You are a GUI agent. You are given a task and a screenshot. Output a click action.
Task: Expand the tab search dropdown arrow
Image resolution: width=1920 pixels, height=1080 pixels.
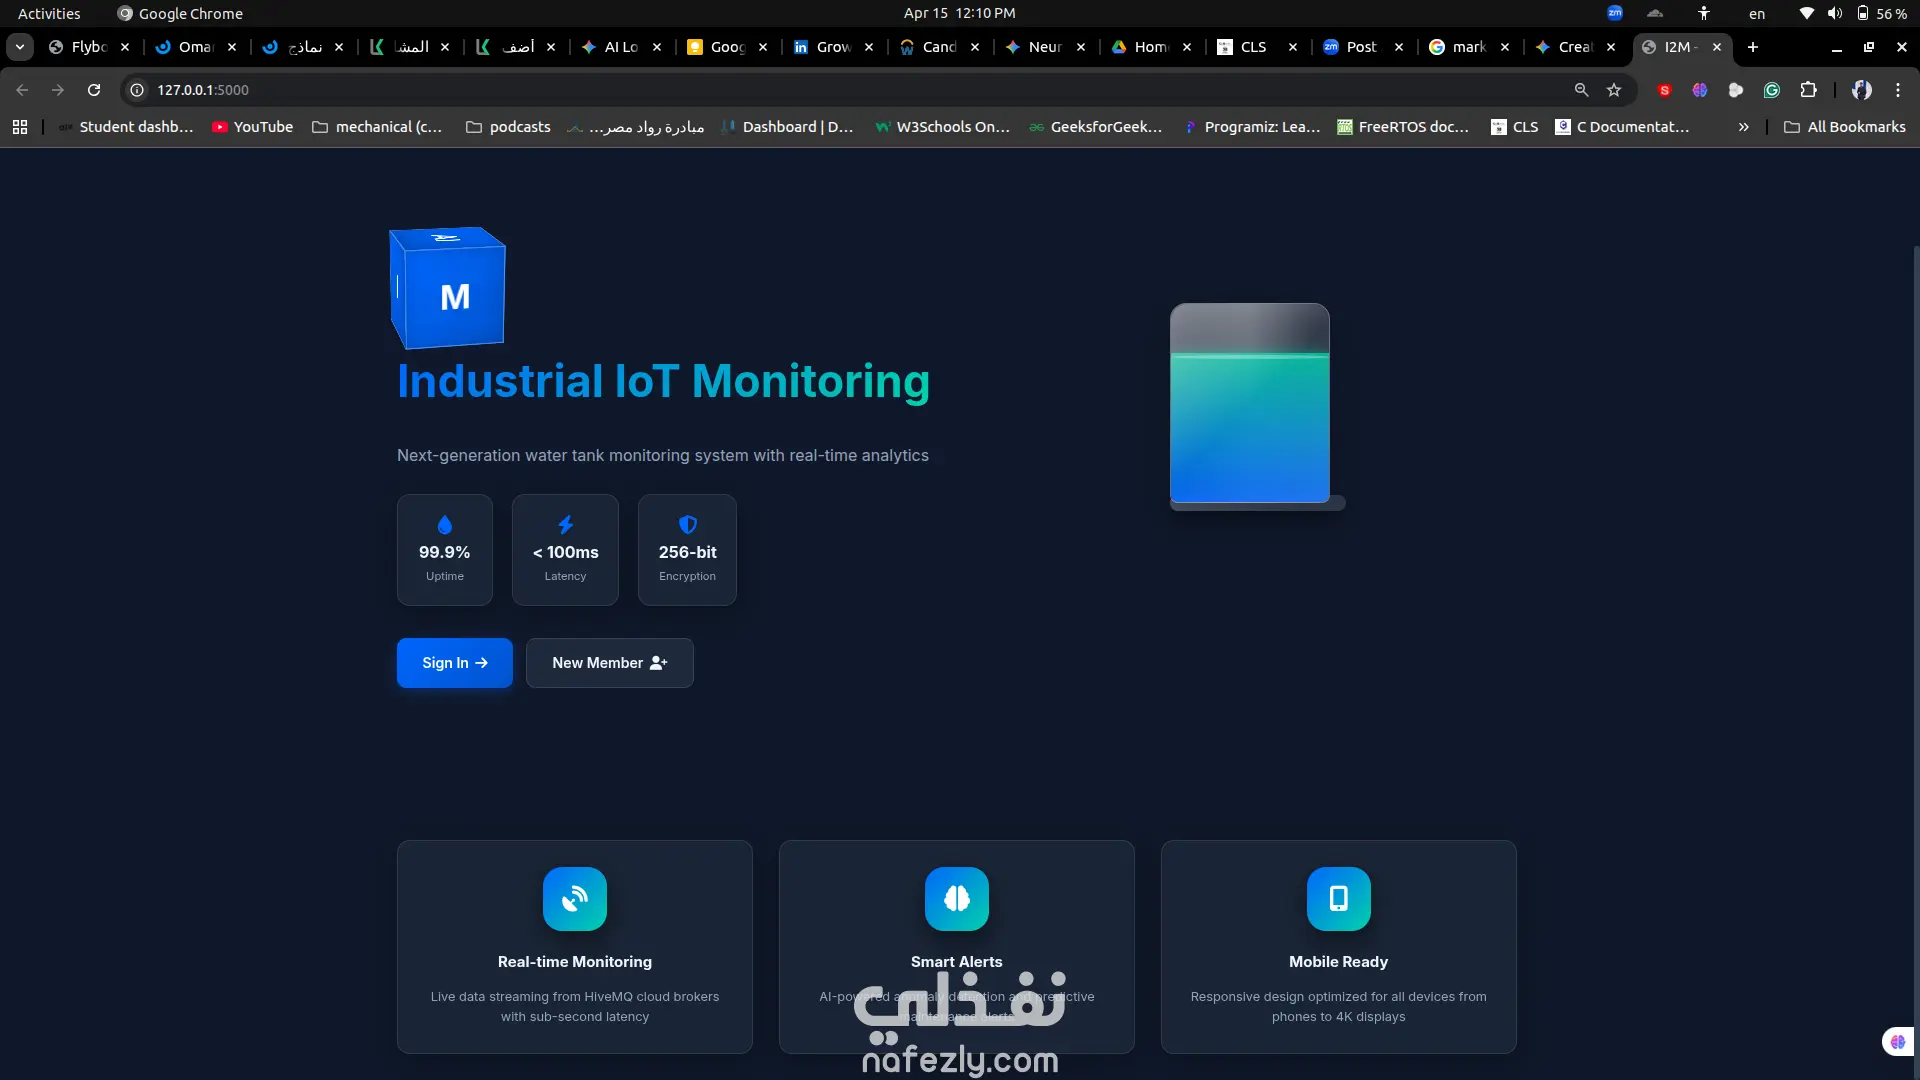[x=20, y=47]
